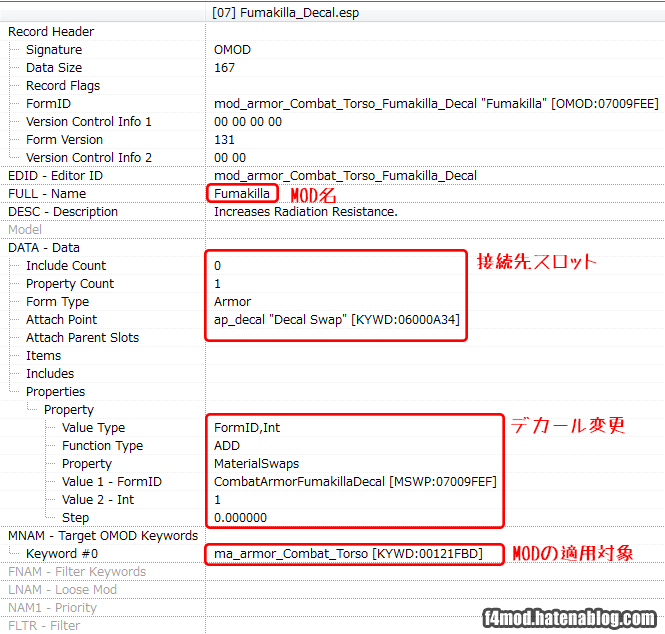Screen dimensions: 665x634
Task: Click the Armor form type value
Action: (232, 302)
